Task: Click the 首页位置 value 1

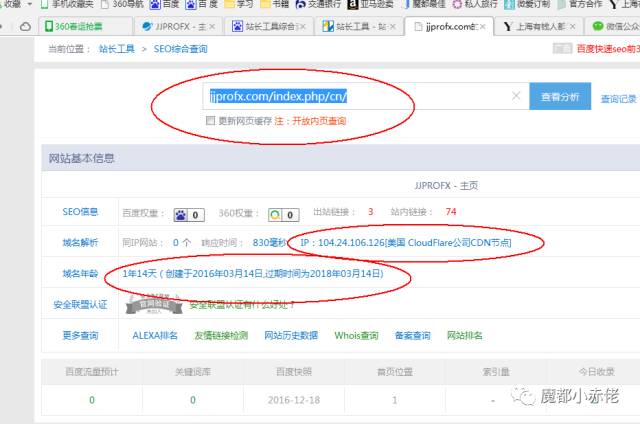Action: [x=395, y=400]
